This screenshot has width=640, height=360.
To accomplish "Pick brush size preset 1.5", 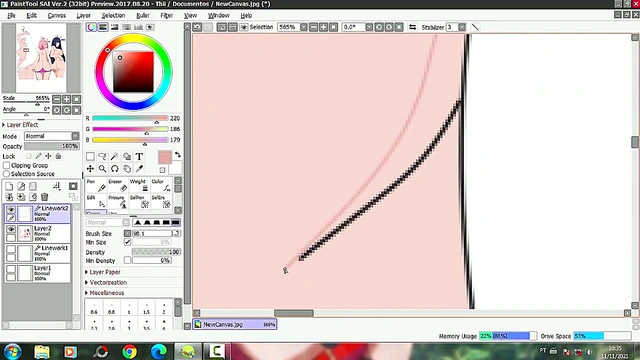I will 147,309.
